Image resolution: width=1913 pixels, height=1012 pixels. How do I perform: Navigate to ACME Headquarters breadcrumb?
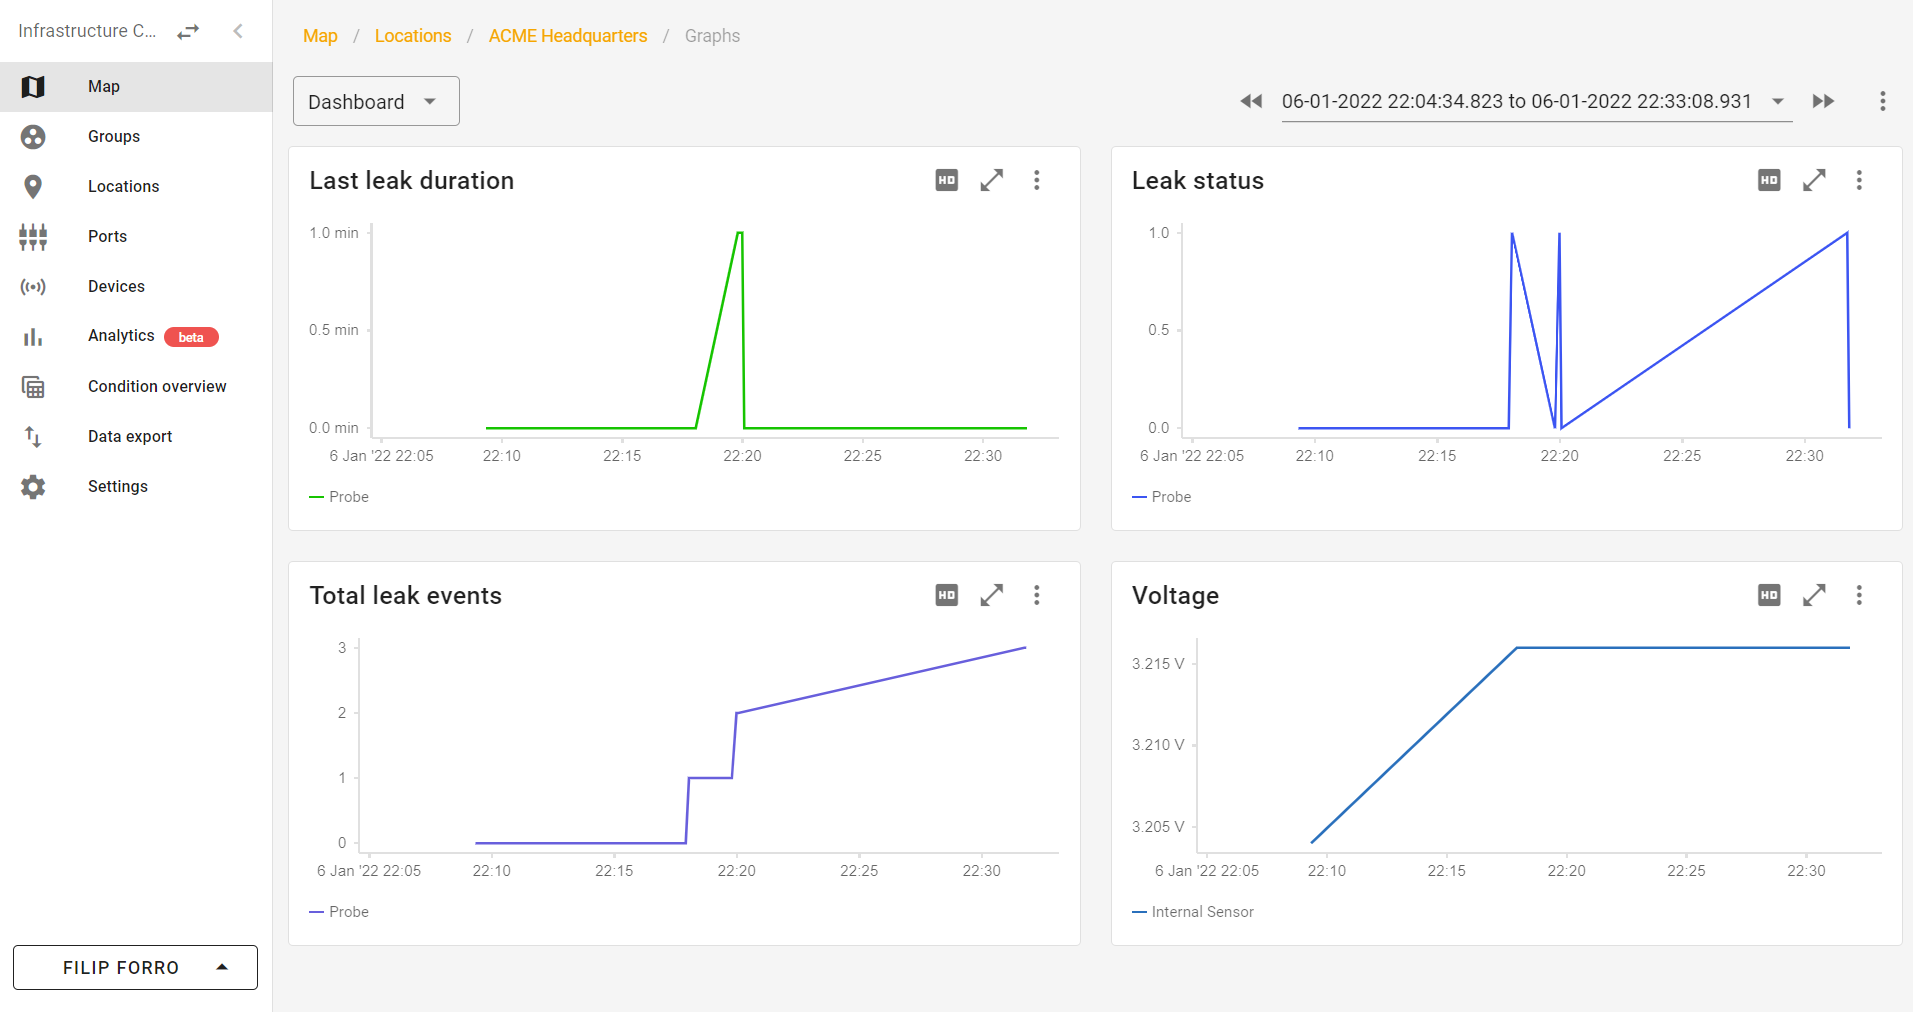pyautogui.click(x=567, y=36)
